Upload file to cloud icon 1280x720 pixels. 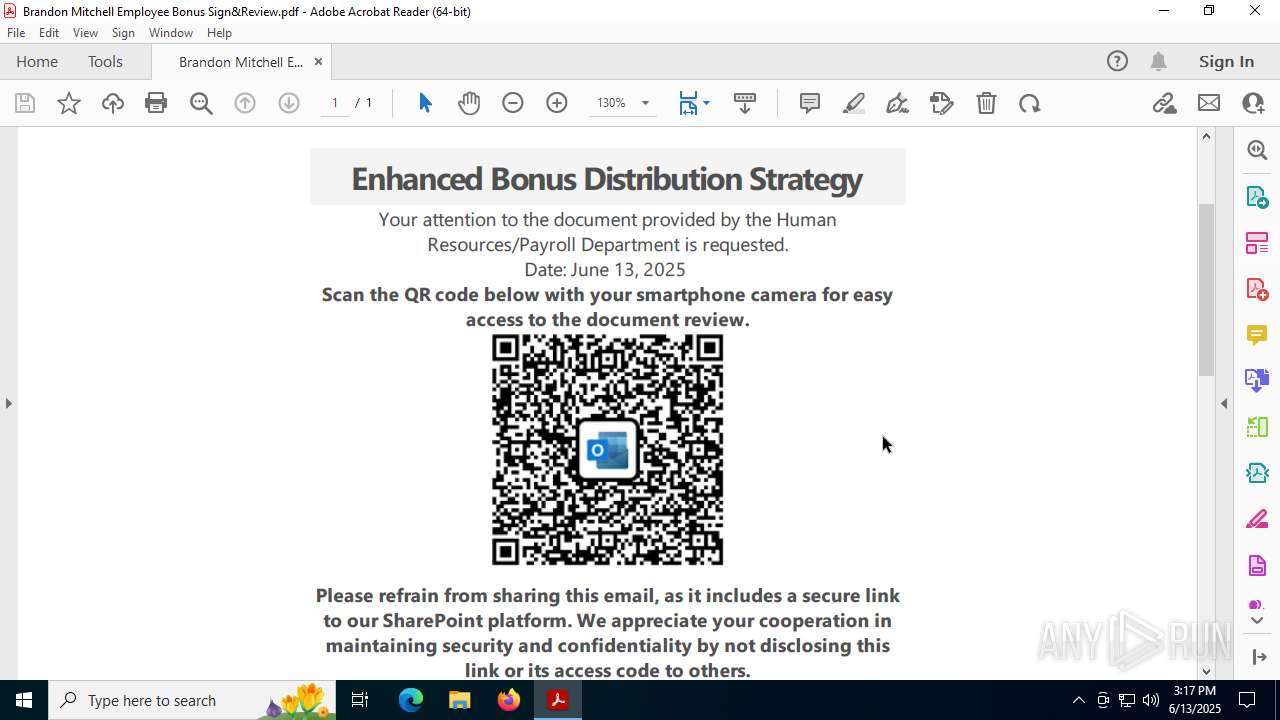113,103
